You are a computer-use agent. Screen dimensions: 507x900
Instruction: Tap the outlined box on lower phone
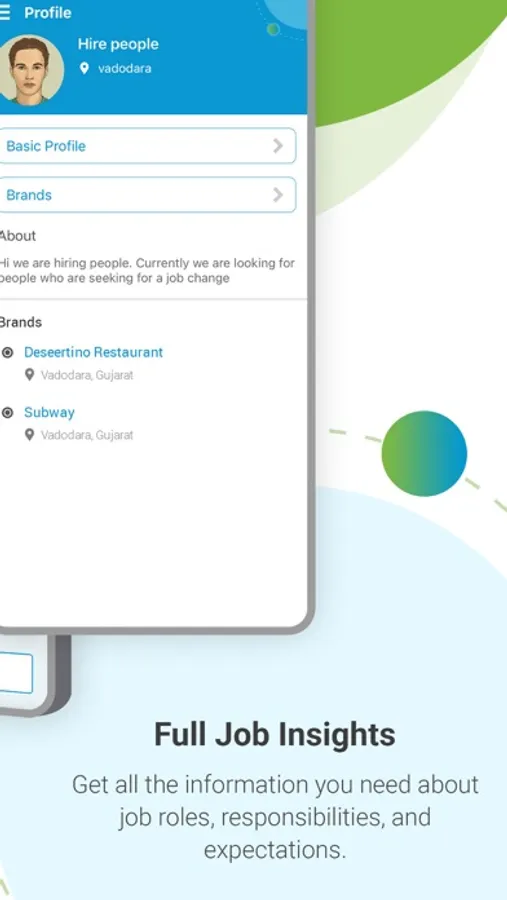[16, 673]
